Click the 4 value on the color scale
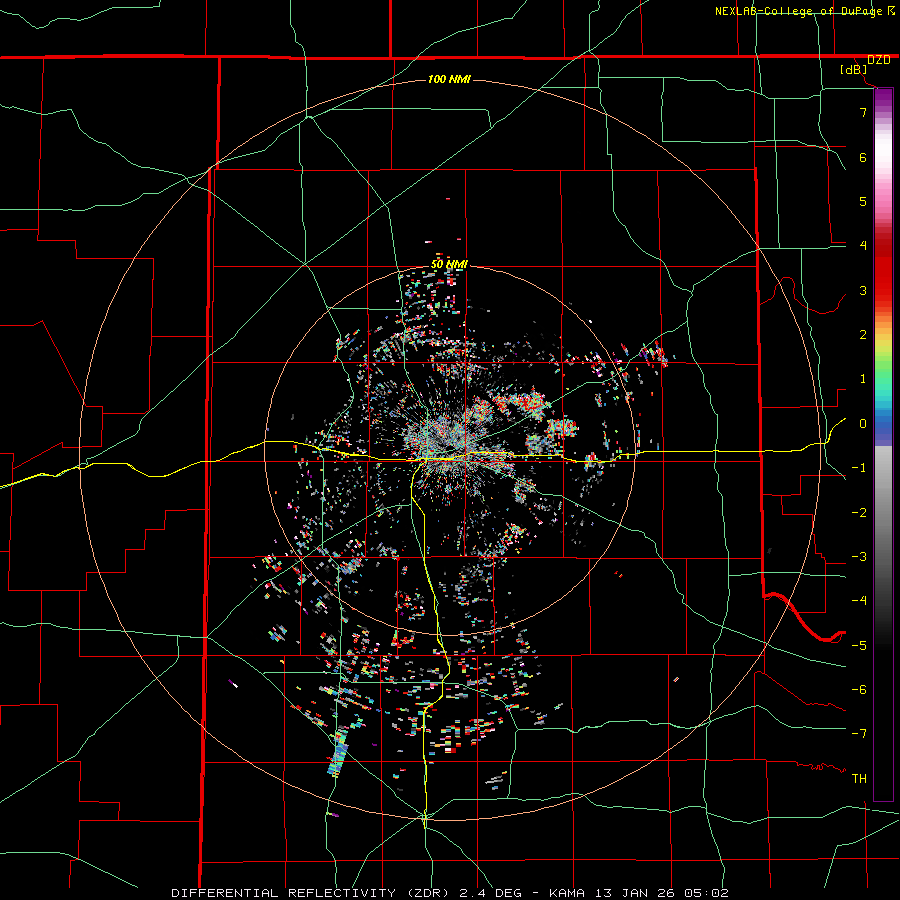 tap(863, 246)
